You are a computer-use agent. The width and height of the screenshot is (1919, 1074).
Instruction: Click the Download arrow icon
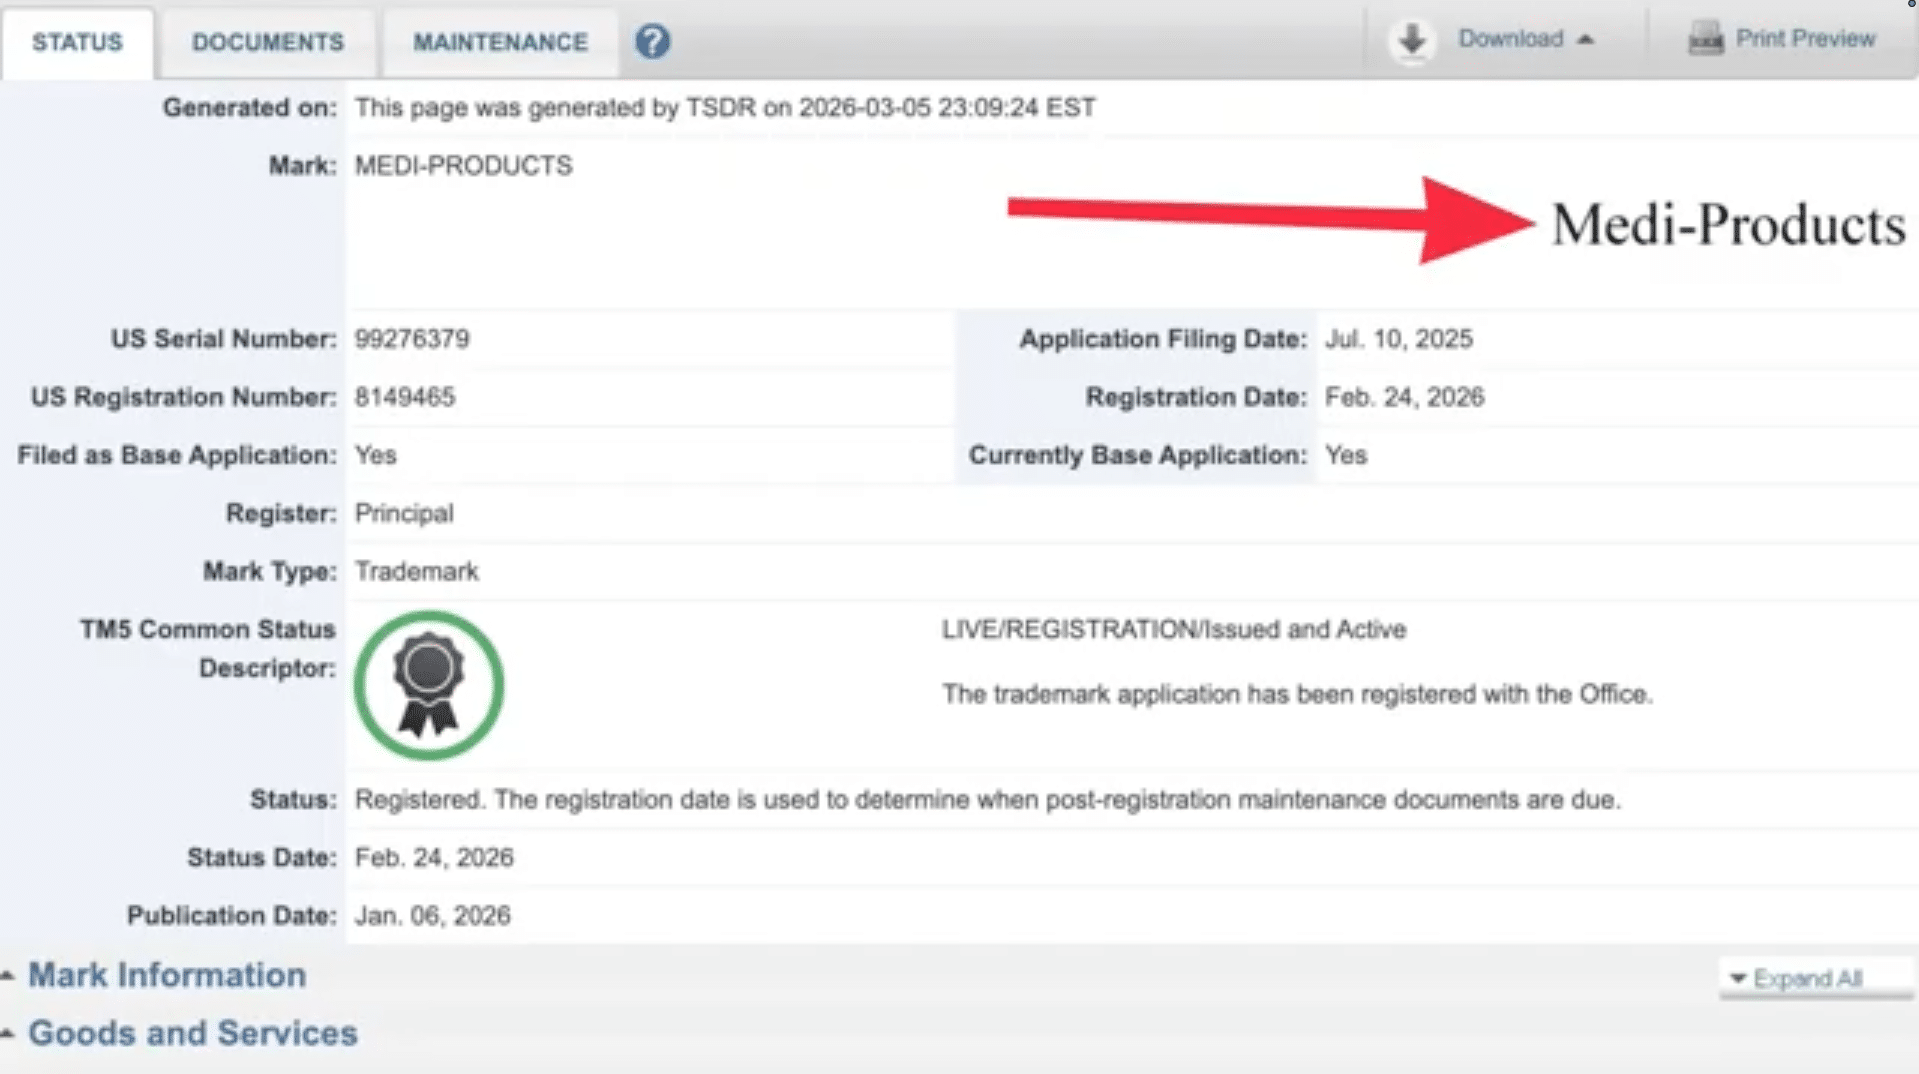click(x=1412, y=40)
